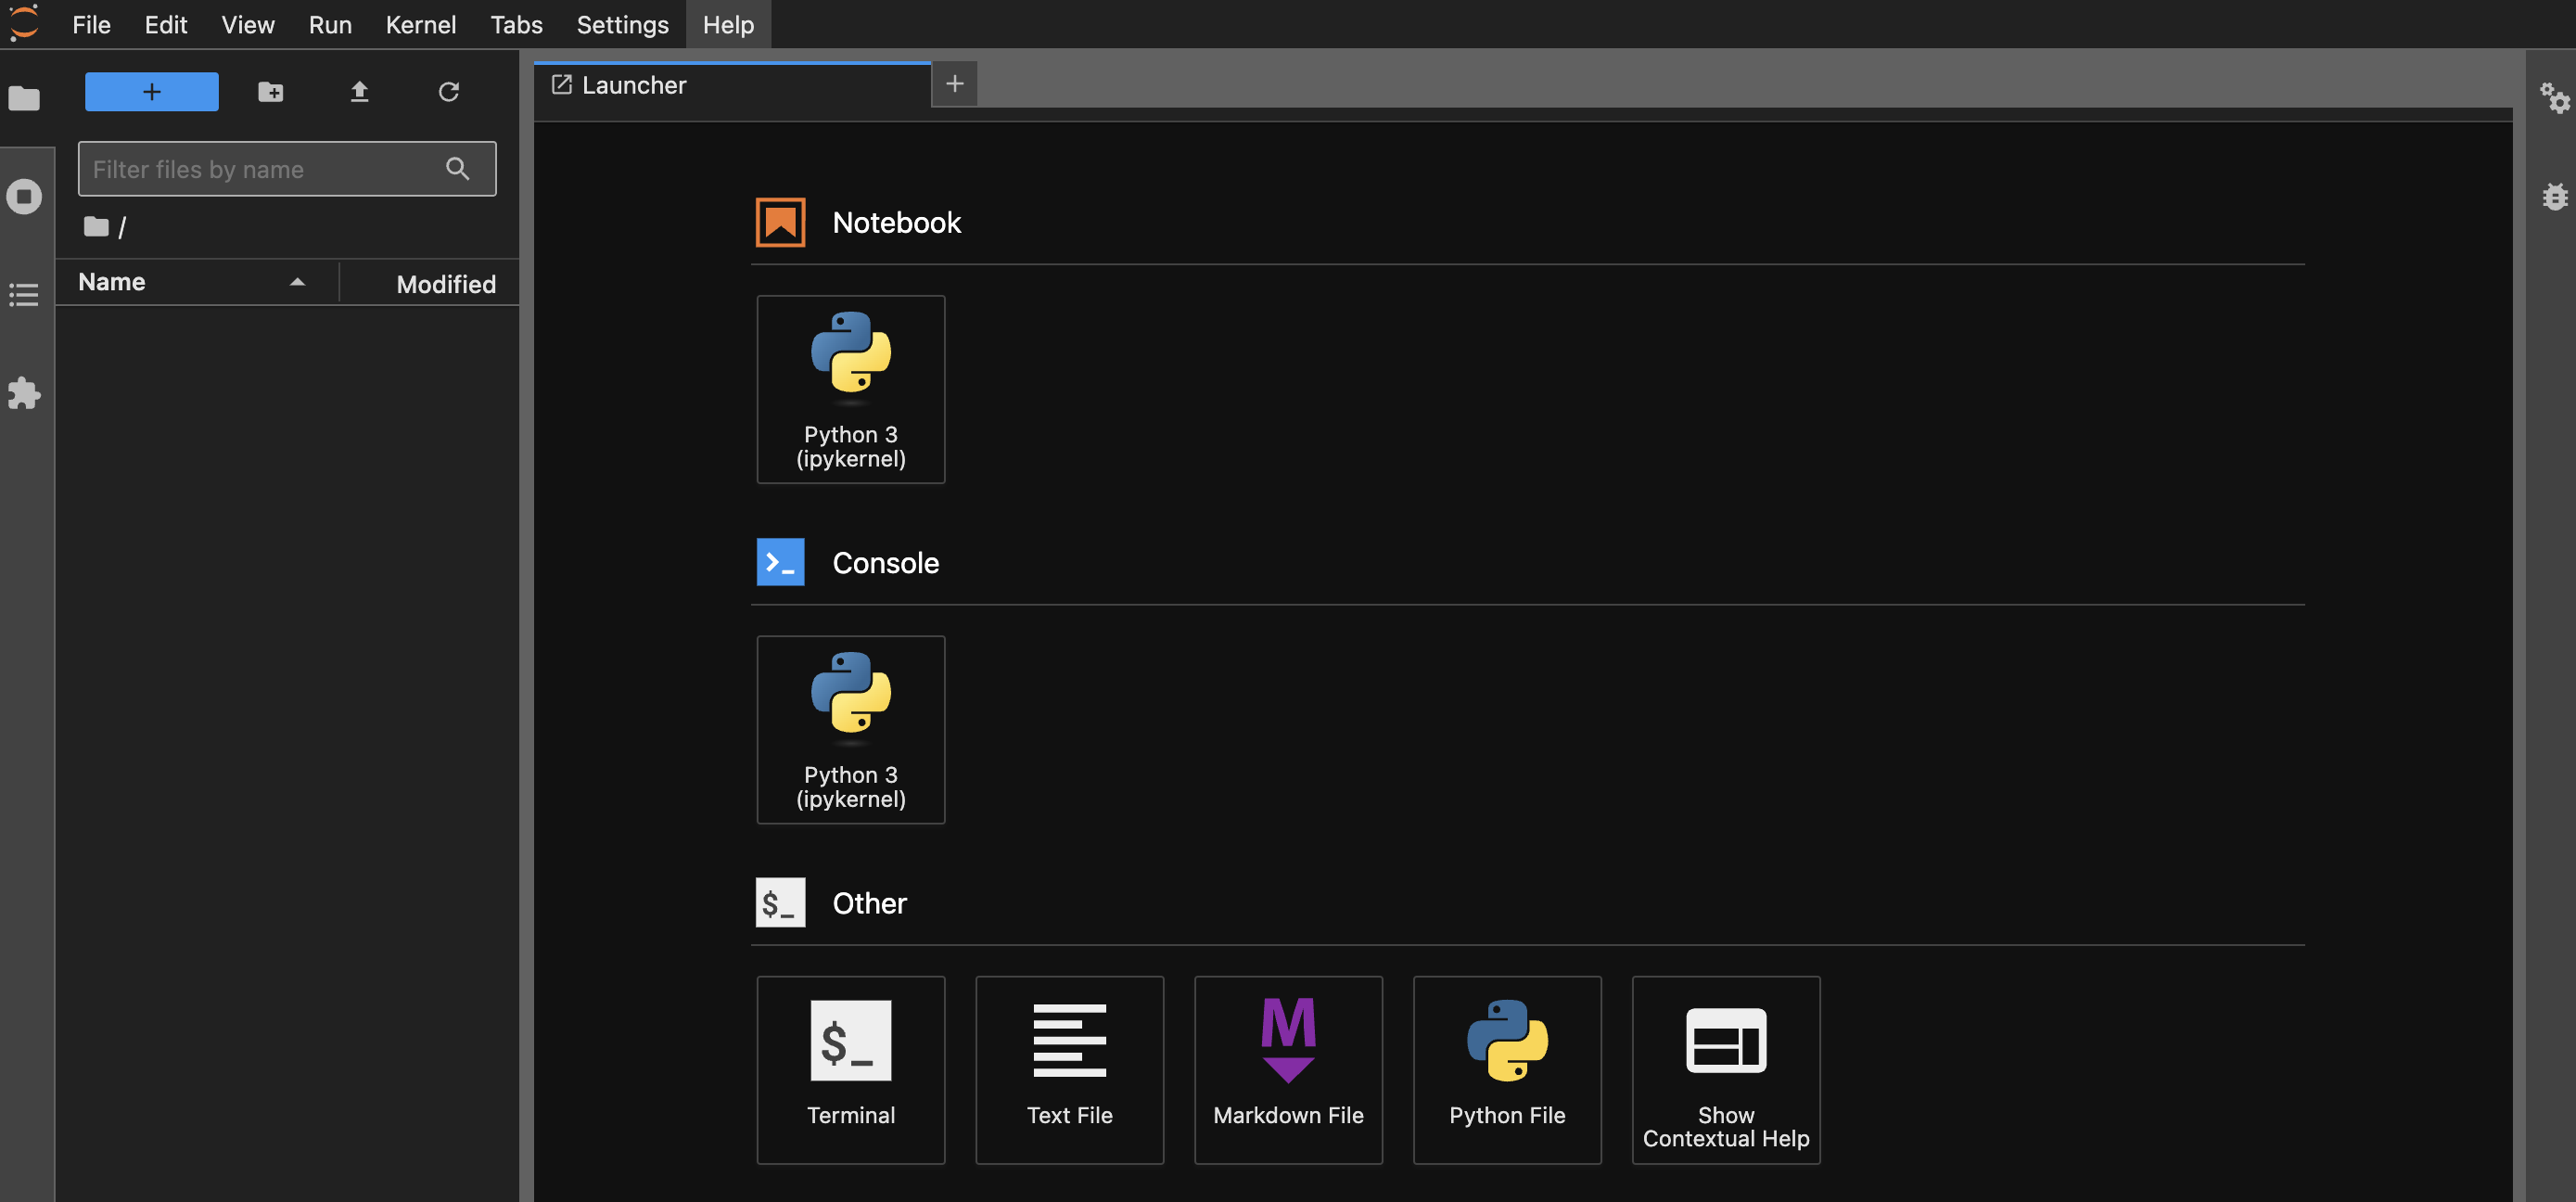Click the Console section heading text

click(x=885, y=563)
